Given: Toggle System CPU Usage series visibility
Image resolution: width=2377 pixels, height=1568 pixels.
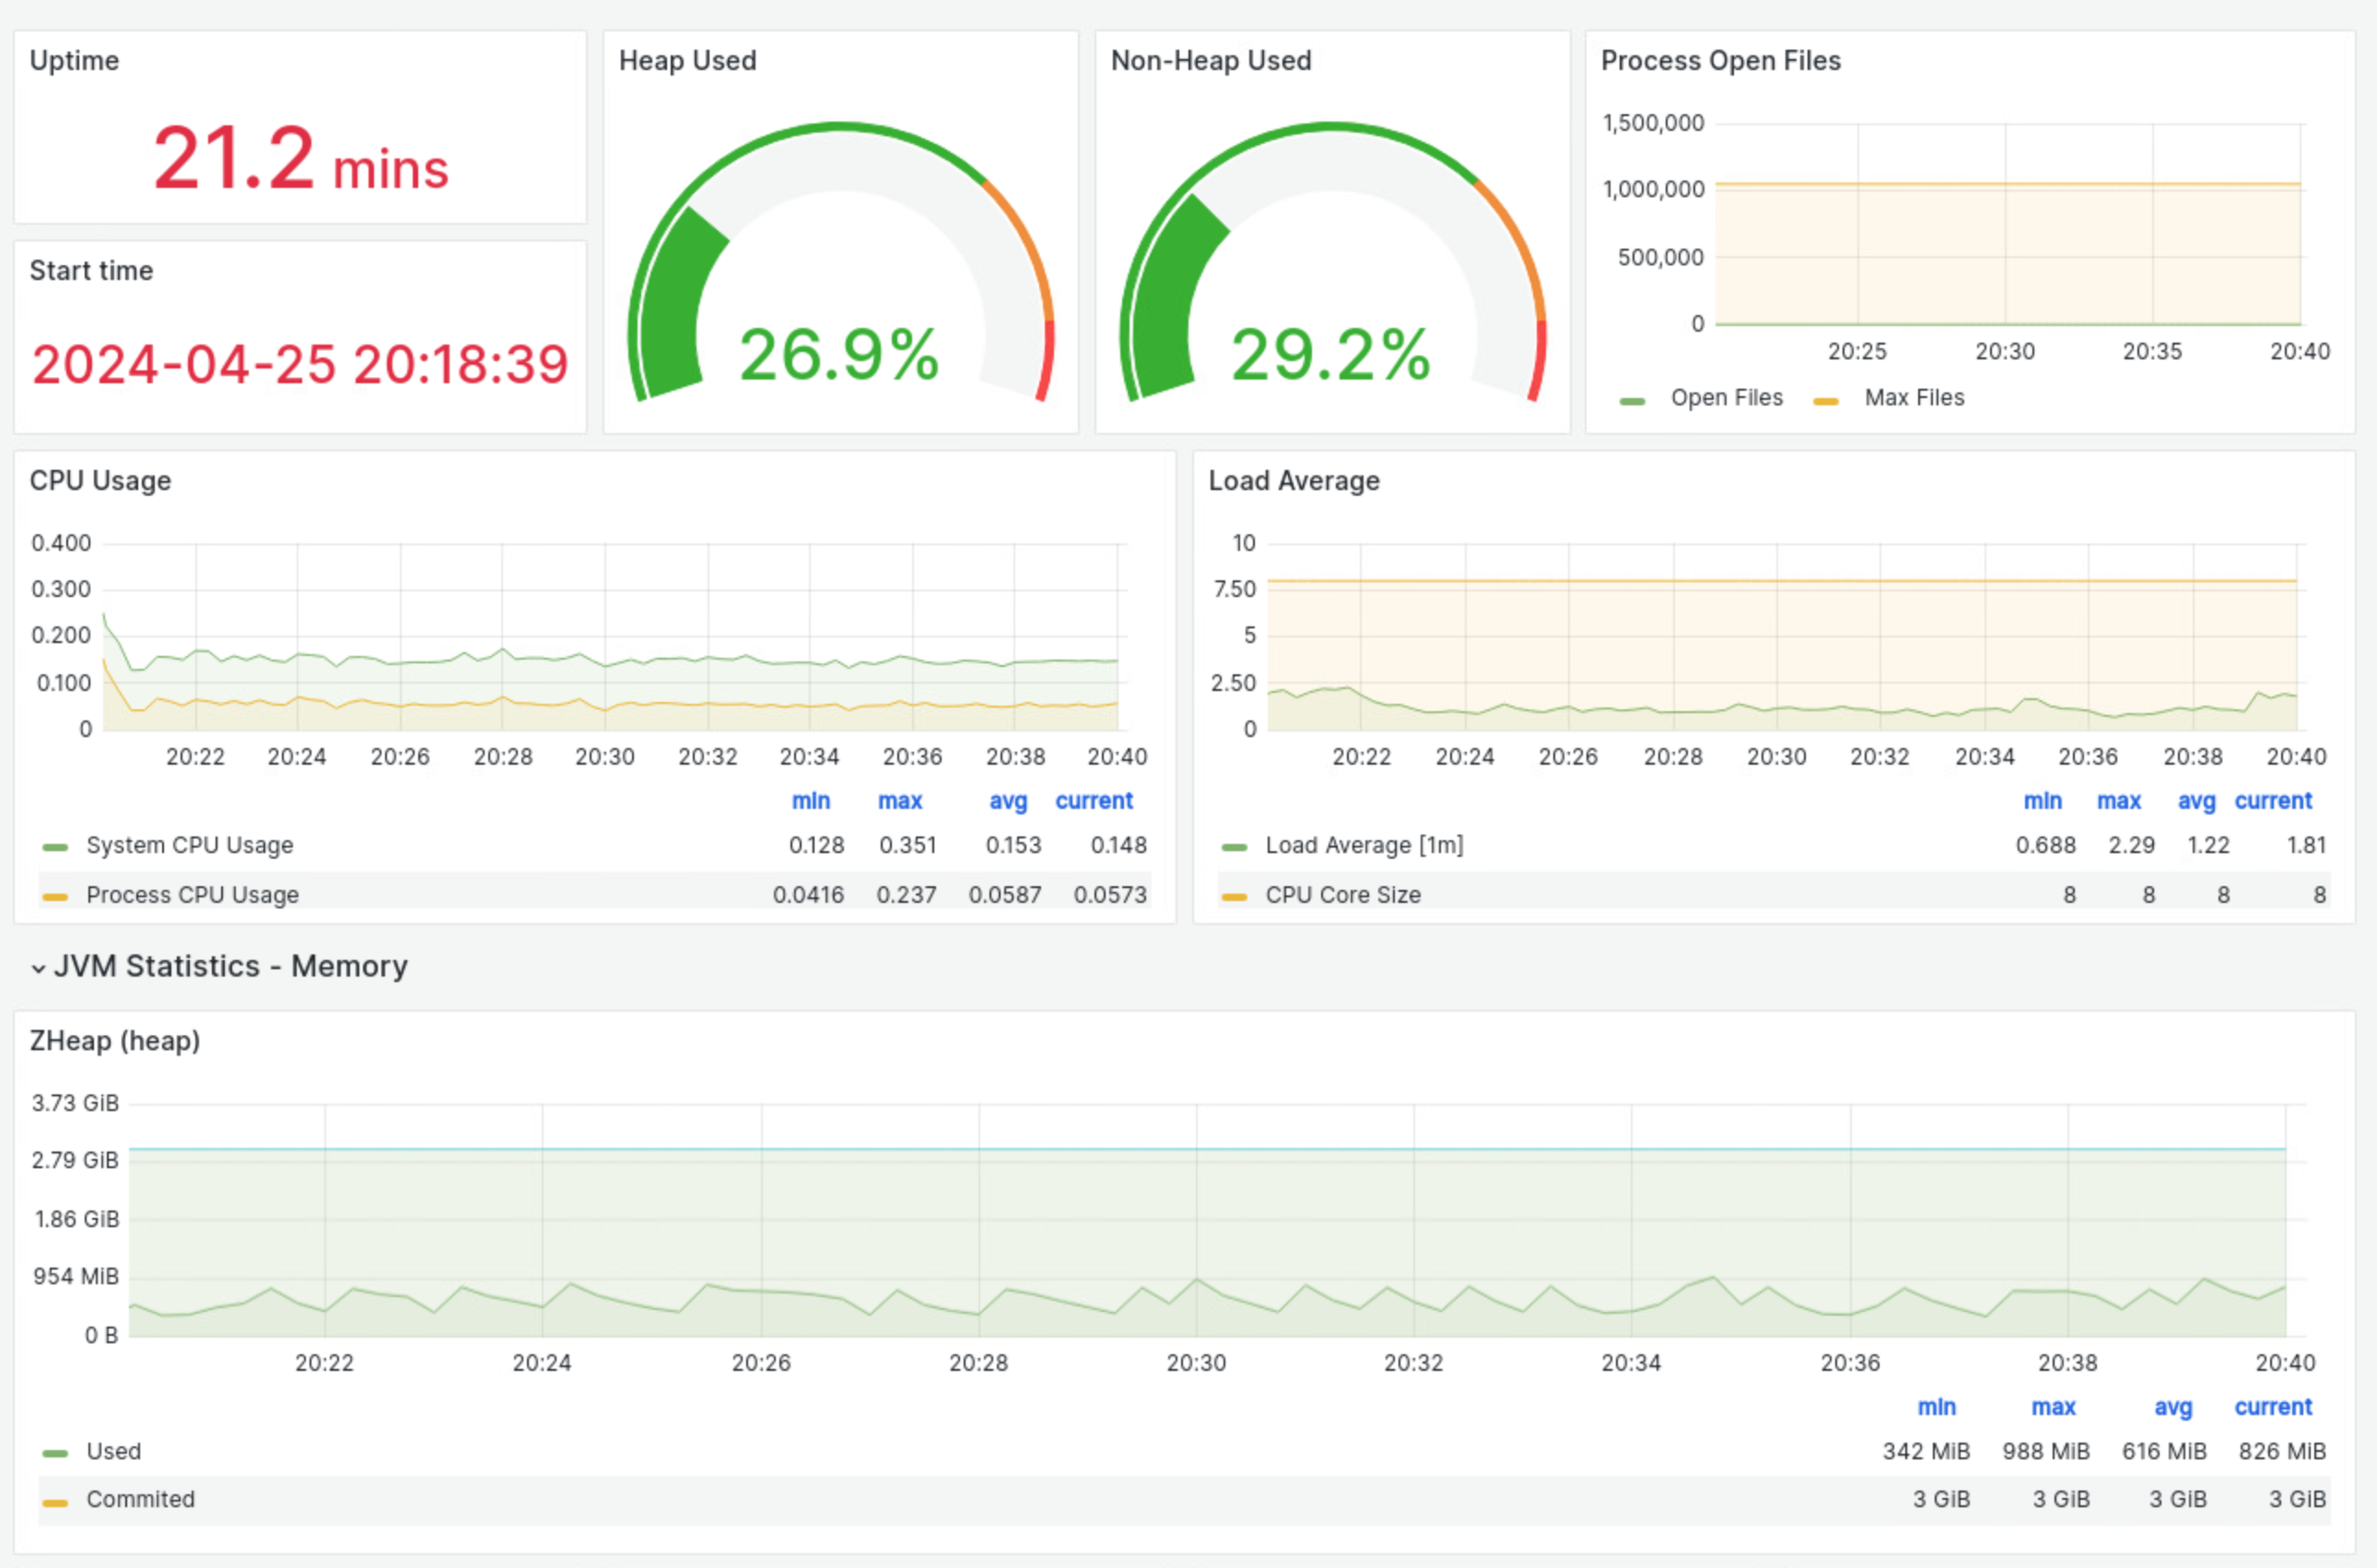Looking at the screenshot, I should tap(190, 845).
